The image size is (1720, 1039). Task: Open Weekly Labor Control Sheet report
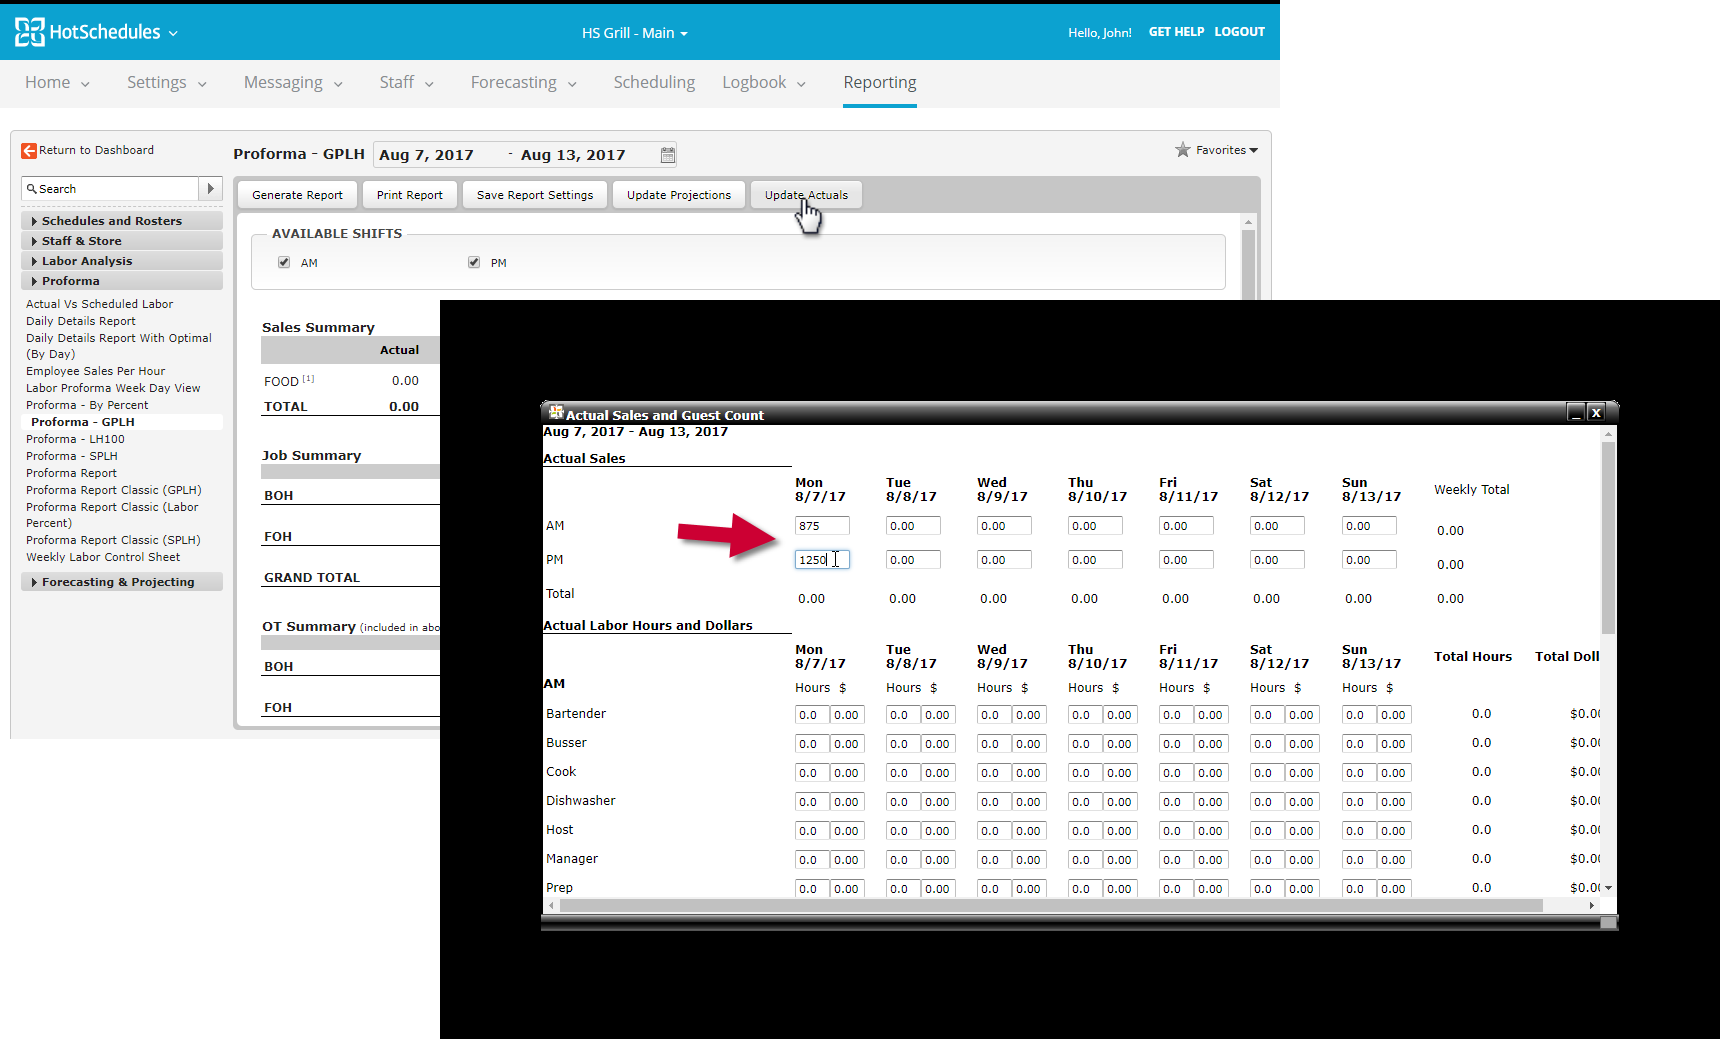[x=103, y=557]
